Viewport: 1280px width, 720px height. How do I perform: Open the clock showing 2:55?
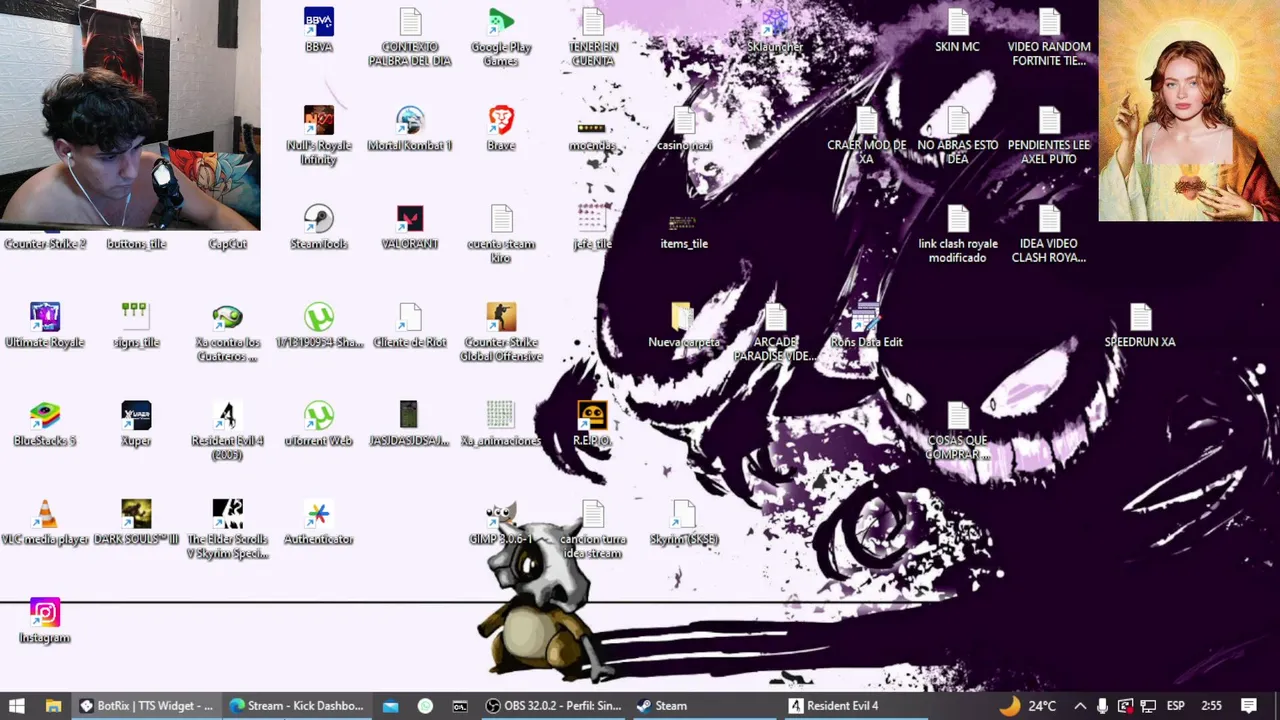1211,705
